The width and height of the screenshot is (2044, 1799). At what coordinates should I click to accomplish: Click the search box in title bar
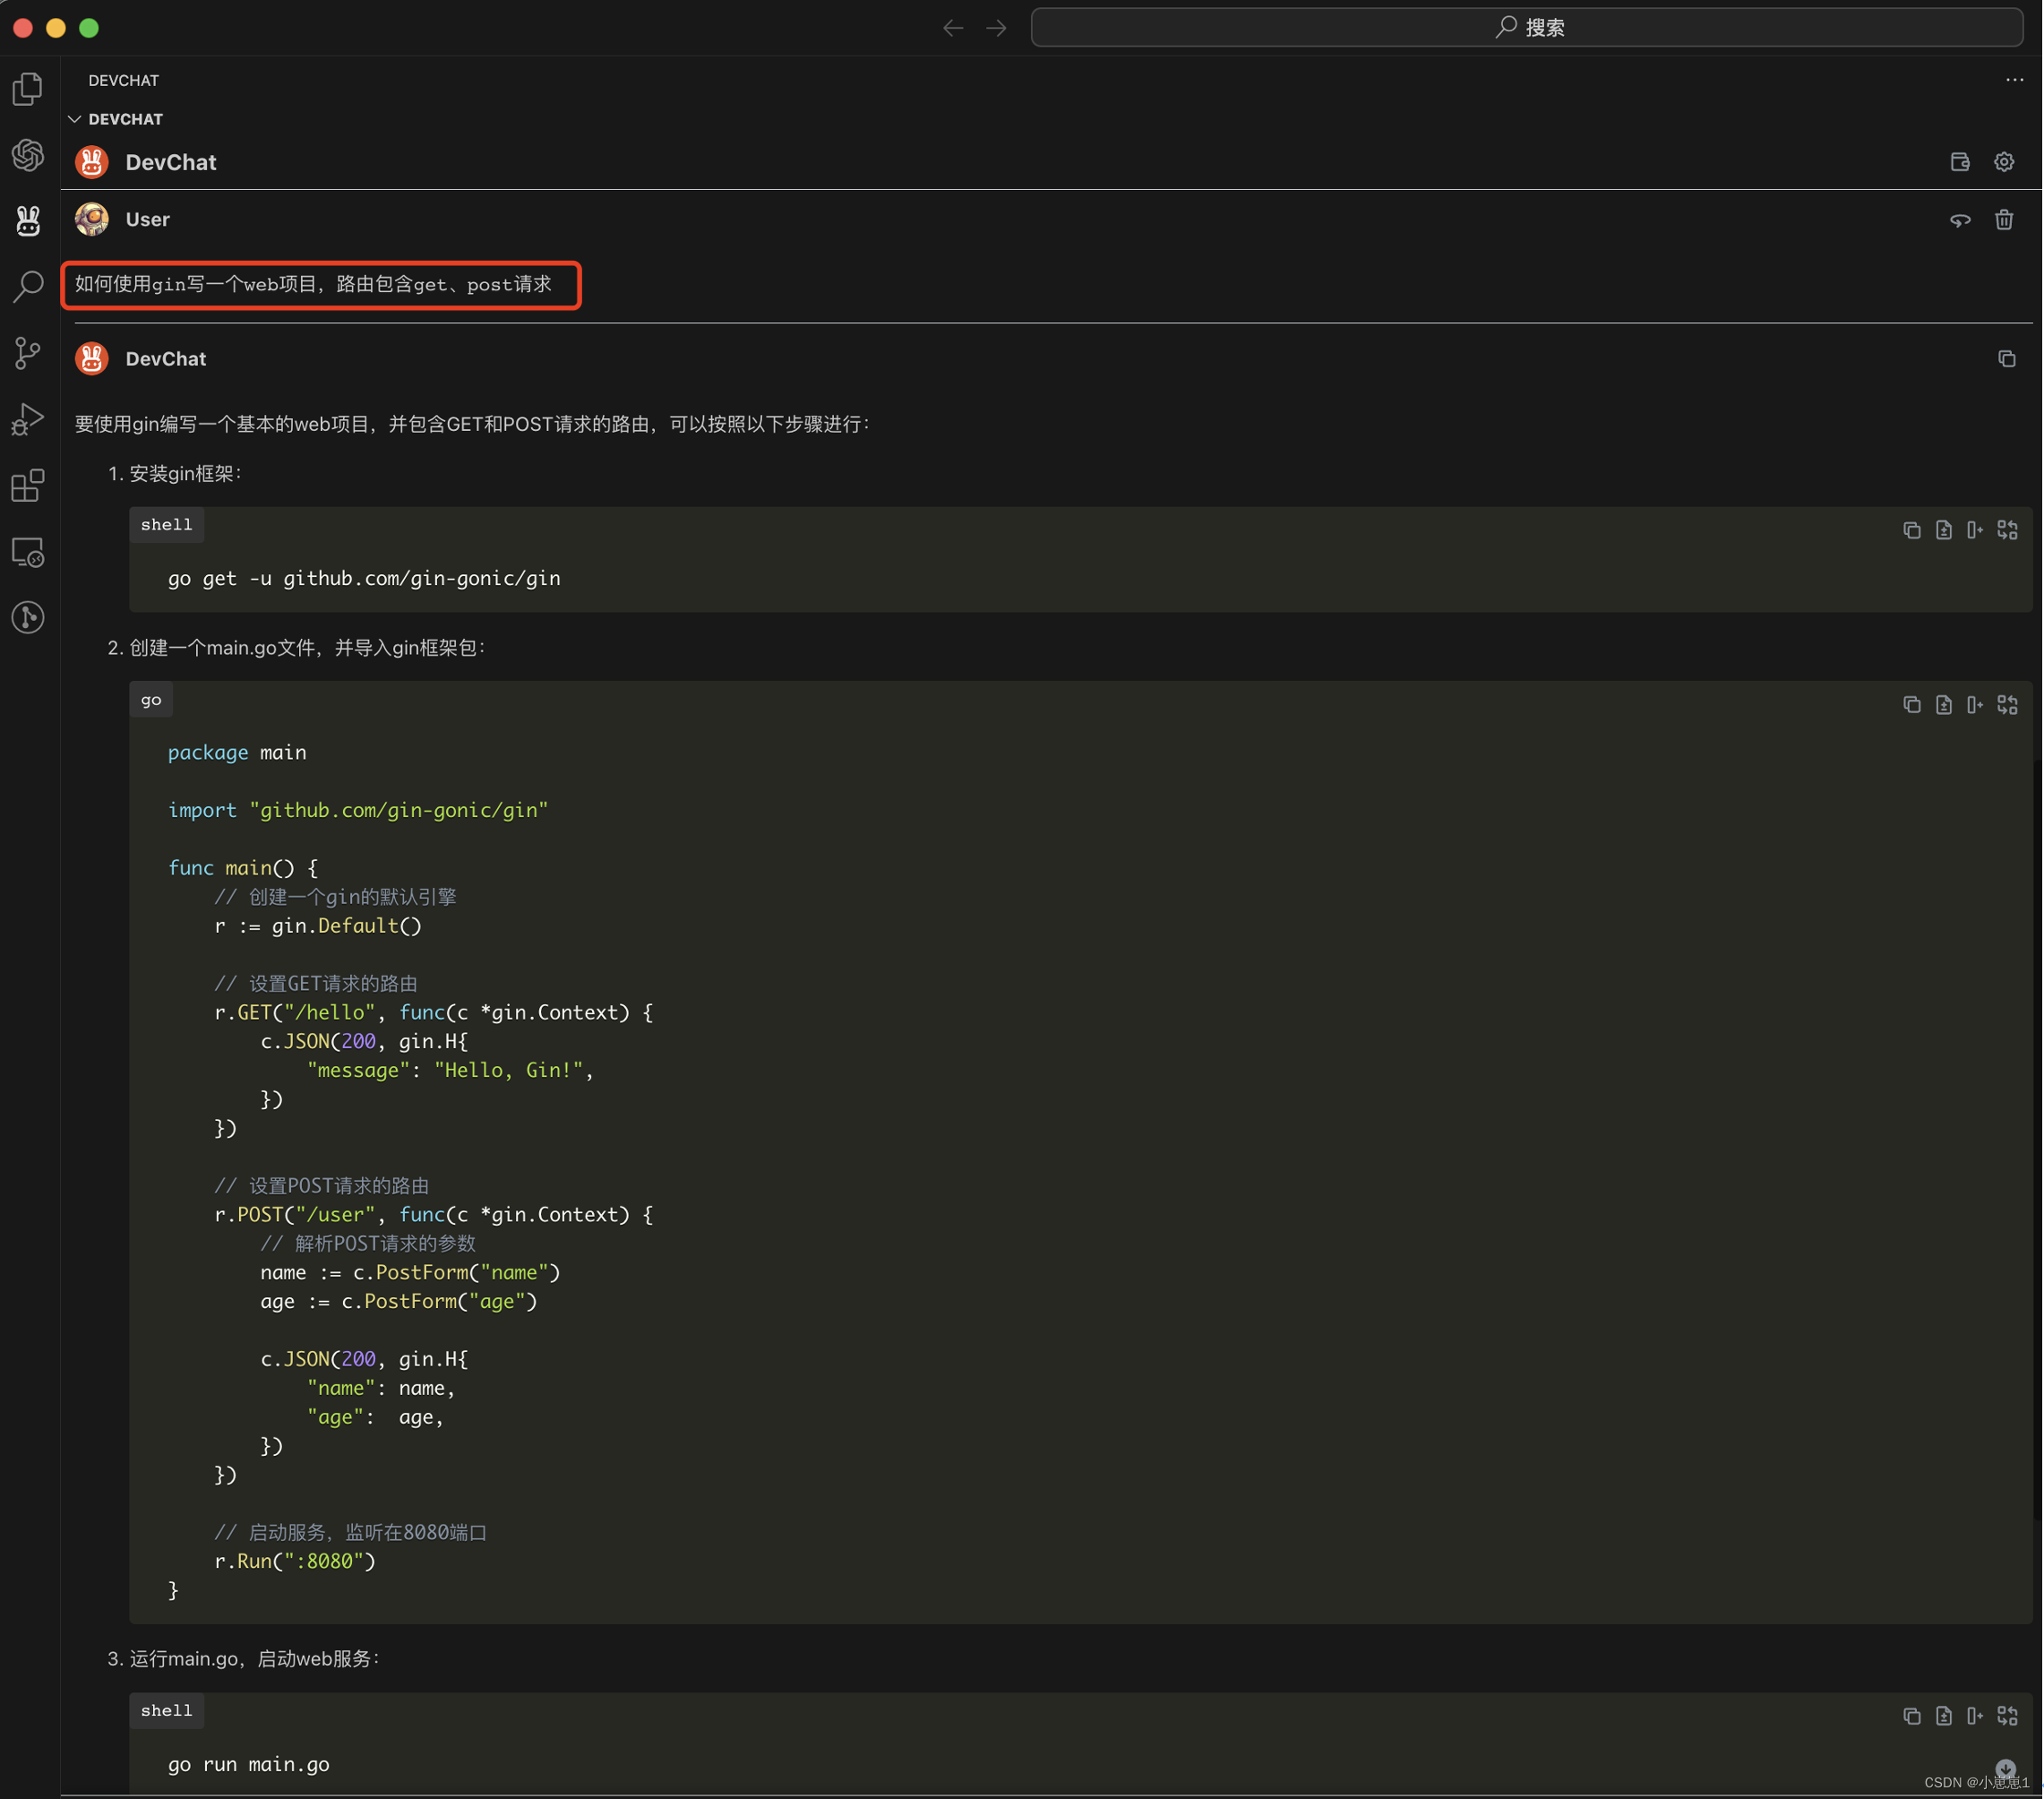[x=1527, y=27]
